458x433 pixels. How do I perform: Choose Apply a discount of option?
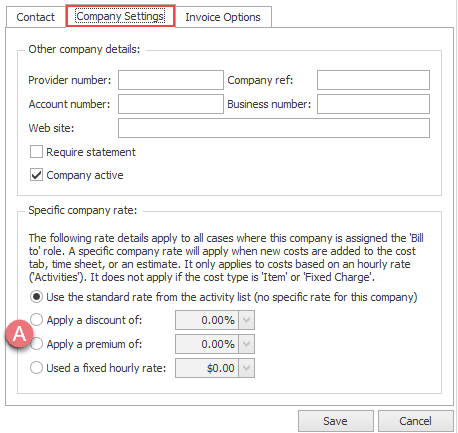pyautogui.click(x=36, y=320)
